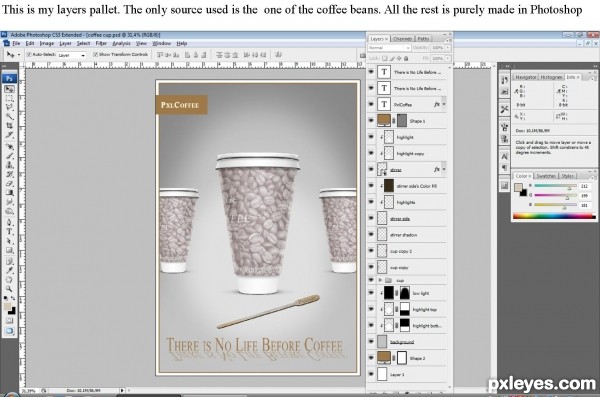Open the Opacity slider arrow

pyautogui.click(x=448, y=48)
